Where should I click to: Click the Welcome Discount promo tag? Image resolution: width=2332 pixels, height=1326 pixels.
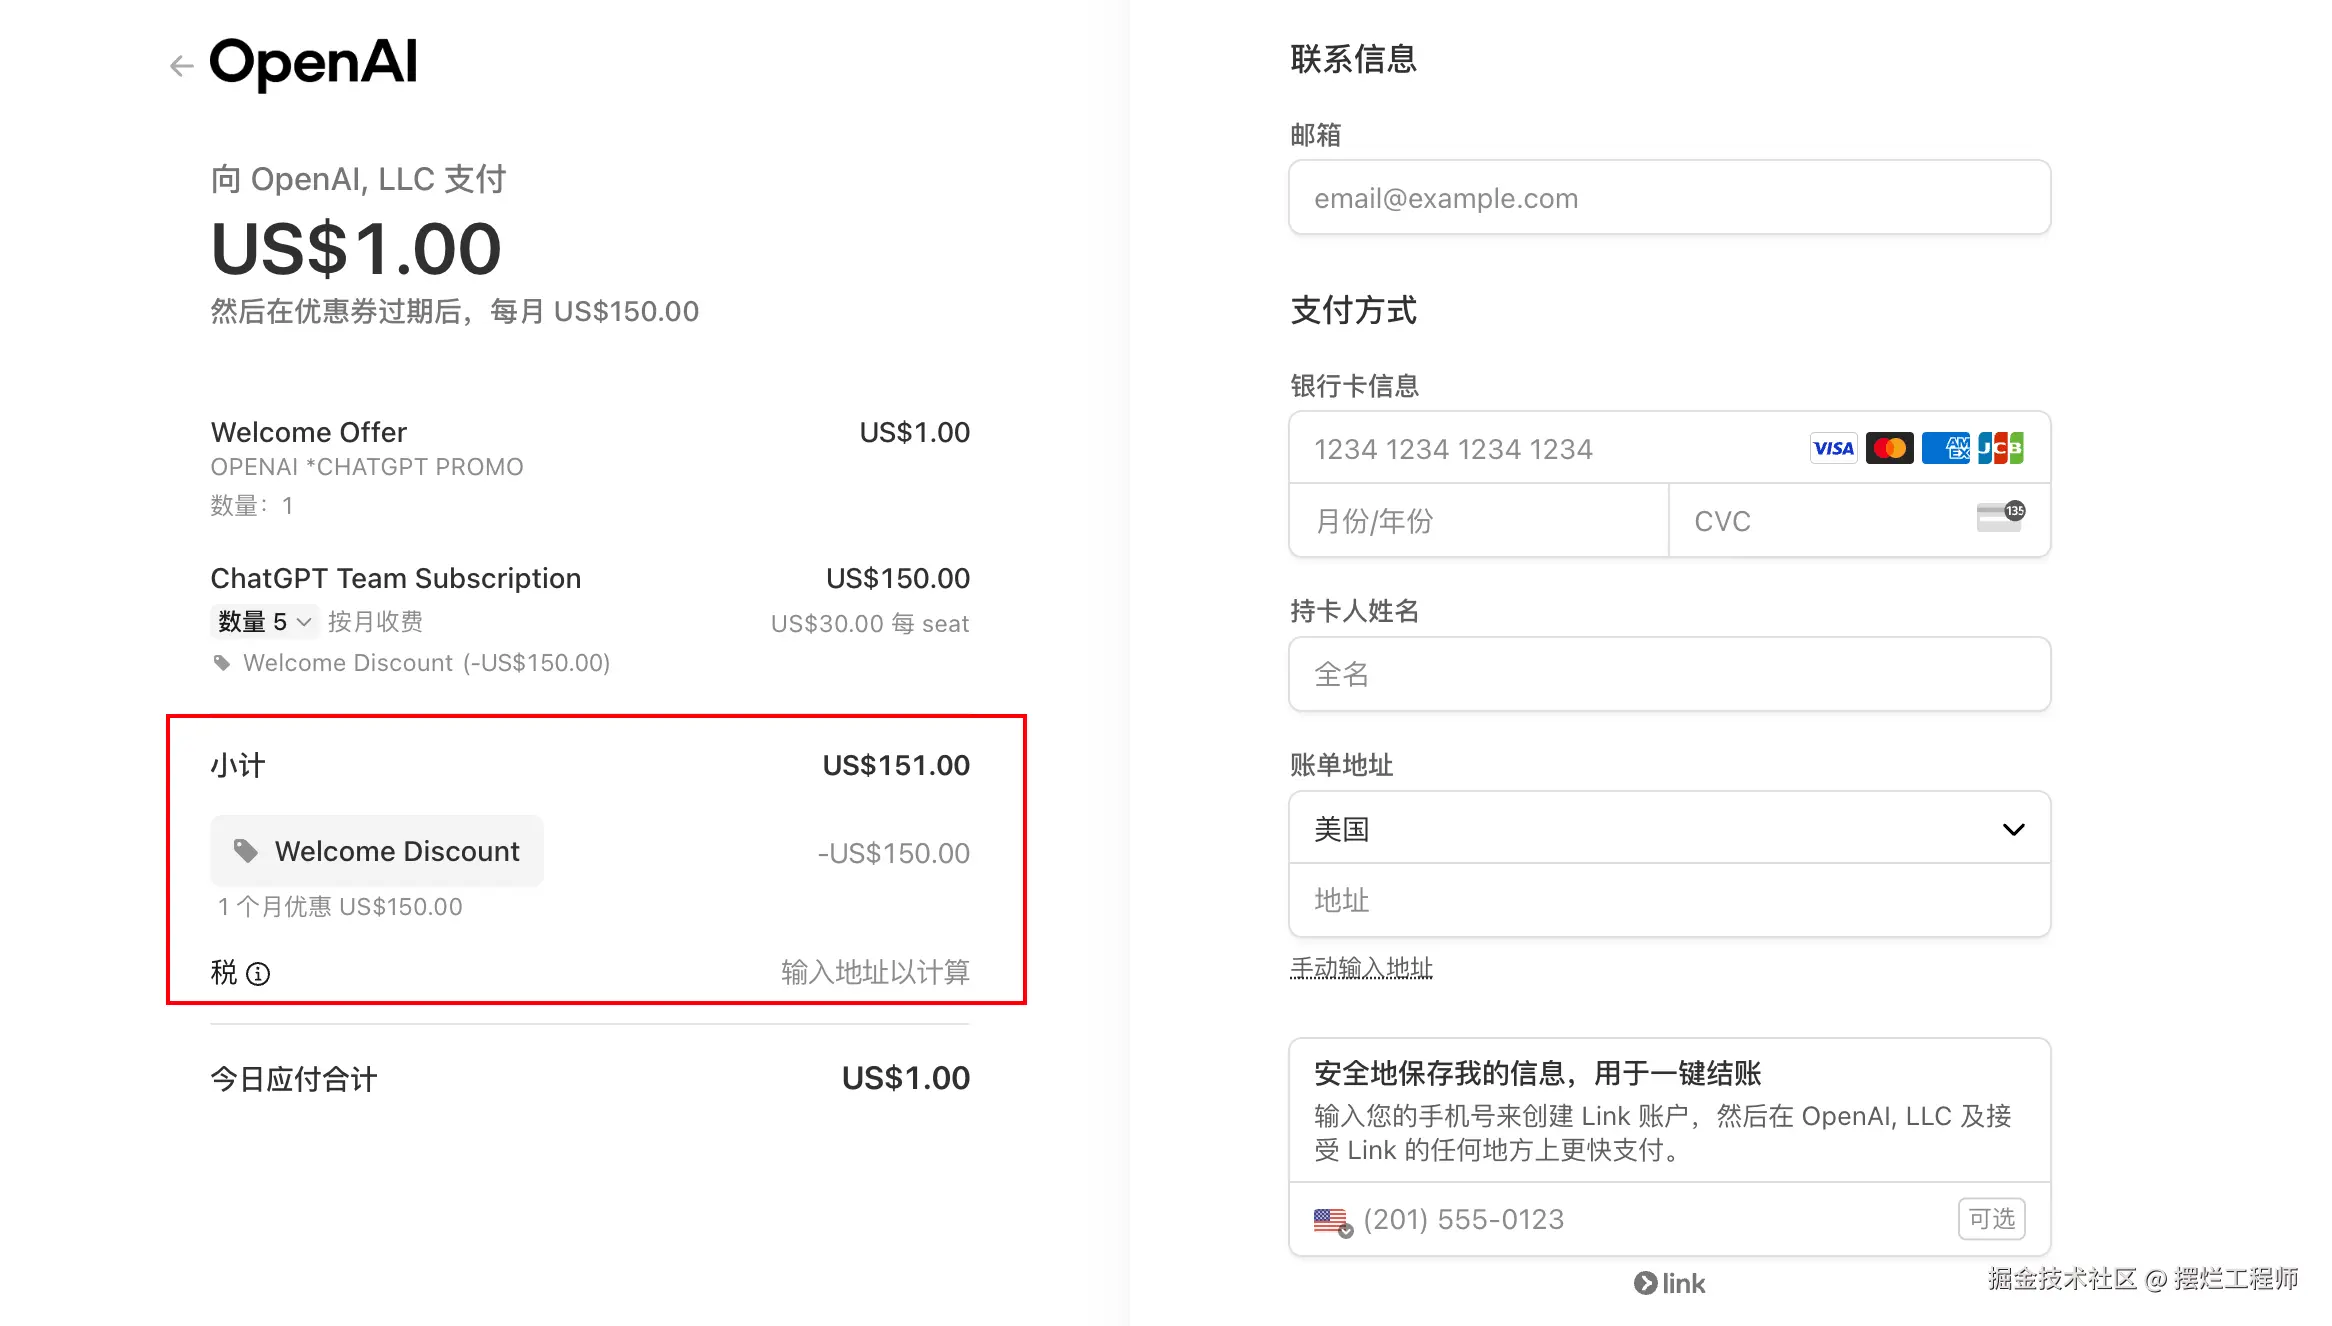[377, 851]
